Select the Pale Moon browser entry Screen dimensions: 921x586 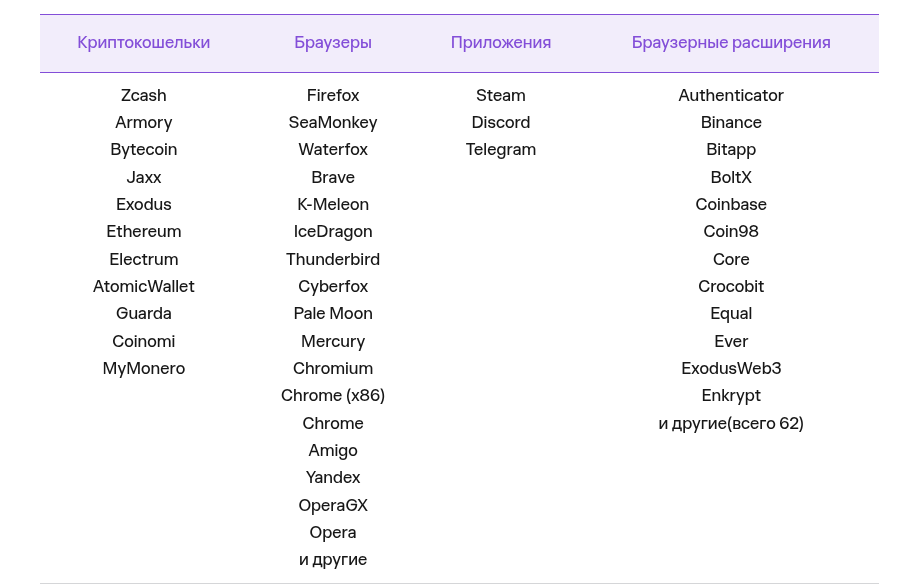[x=333, y=314]
